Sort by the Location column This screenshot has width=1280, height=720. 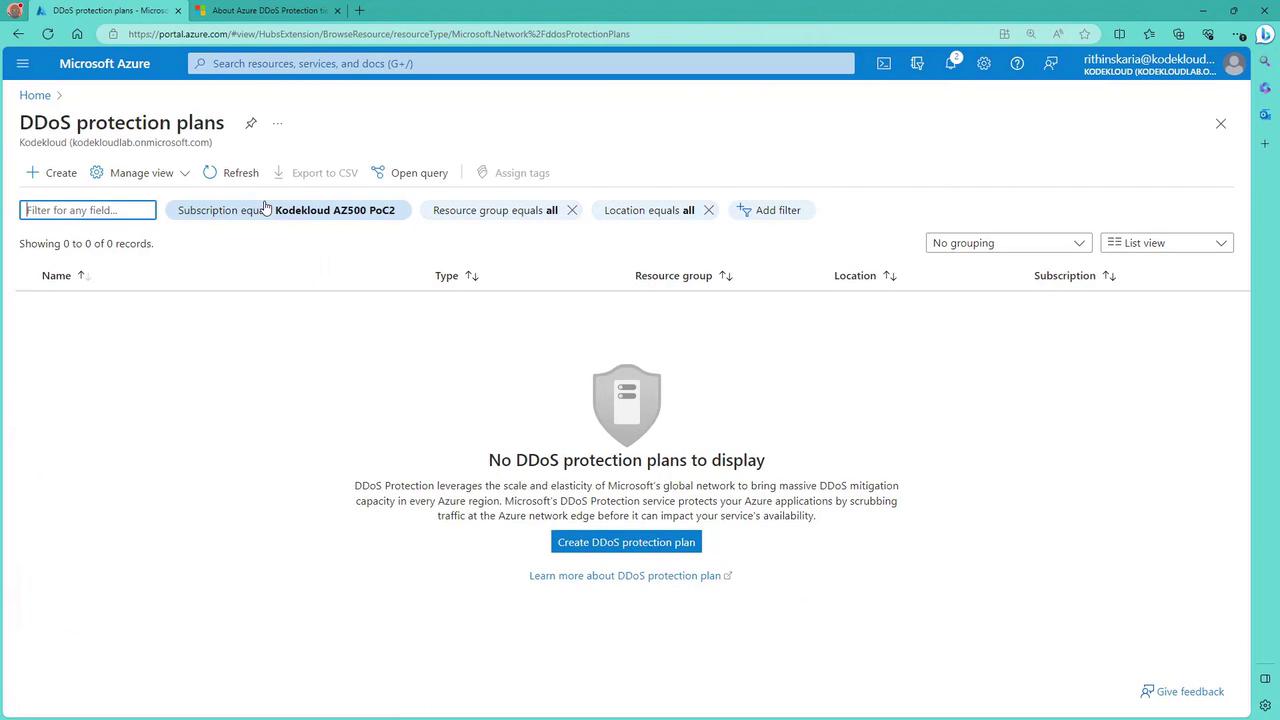point(865,276)
